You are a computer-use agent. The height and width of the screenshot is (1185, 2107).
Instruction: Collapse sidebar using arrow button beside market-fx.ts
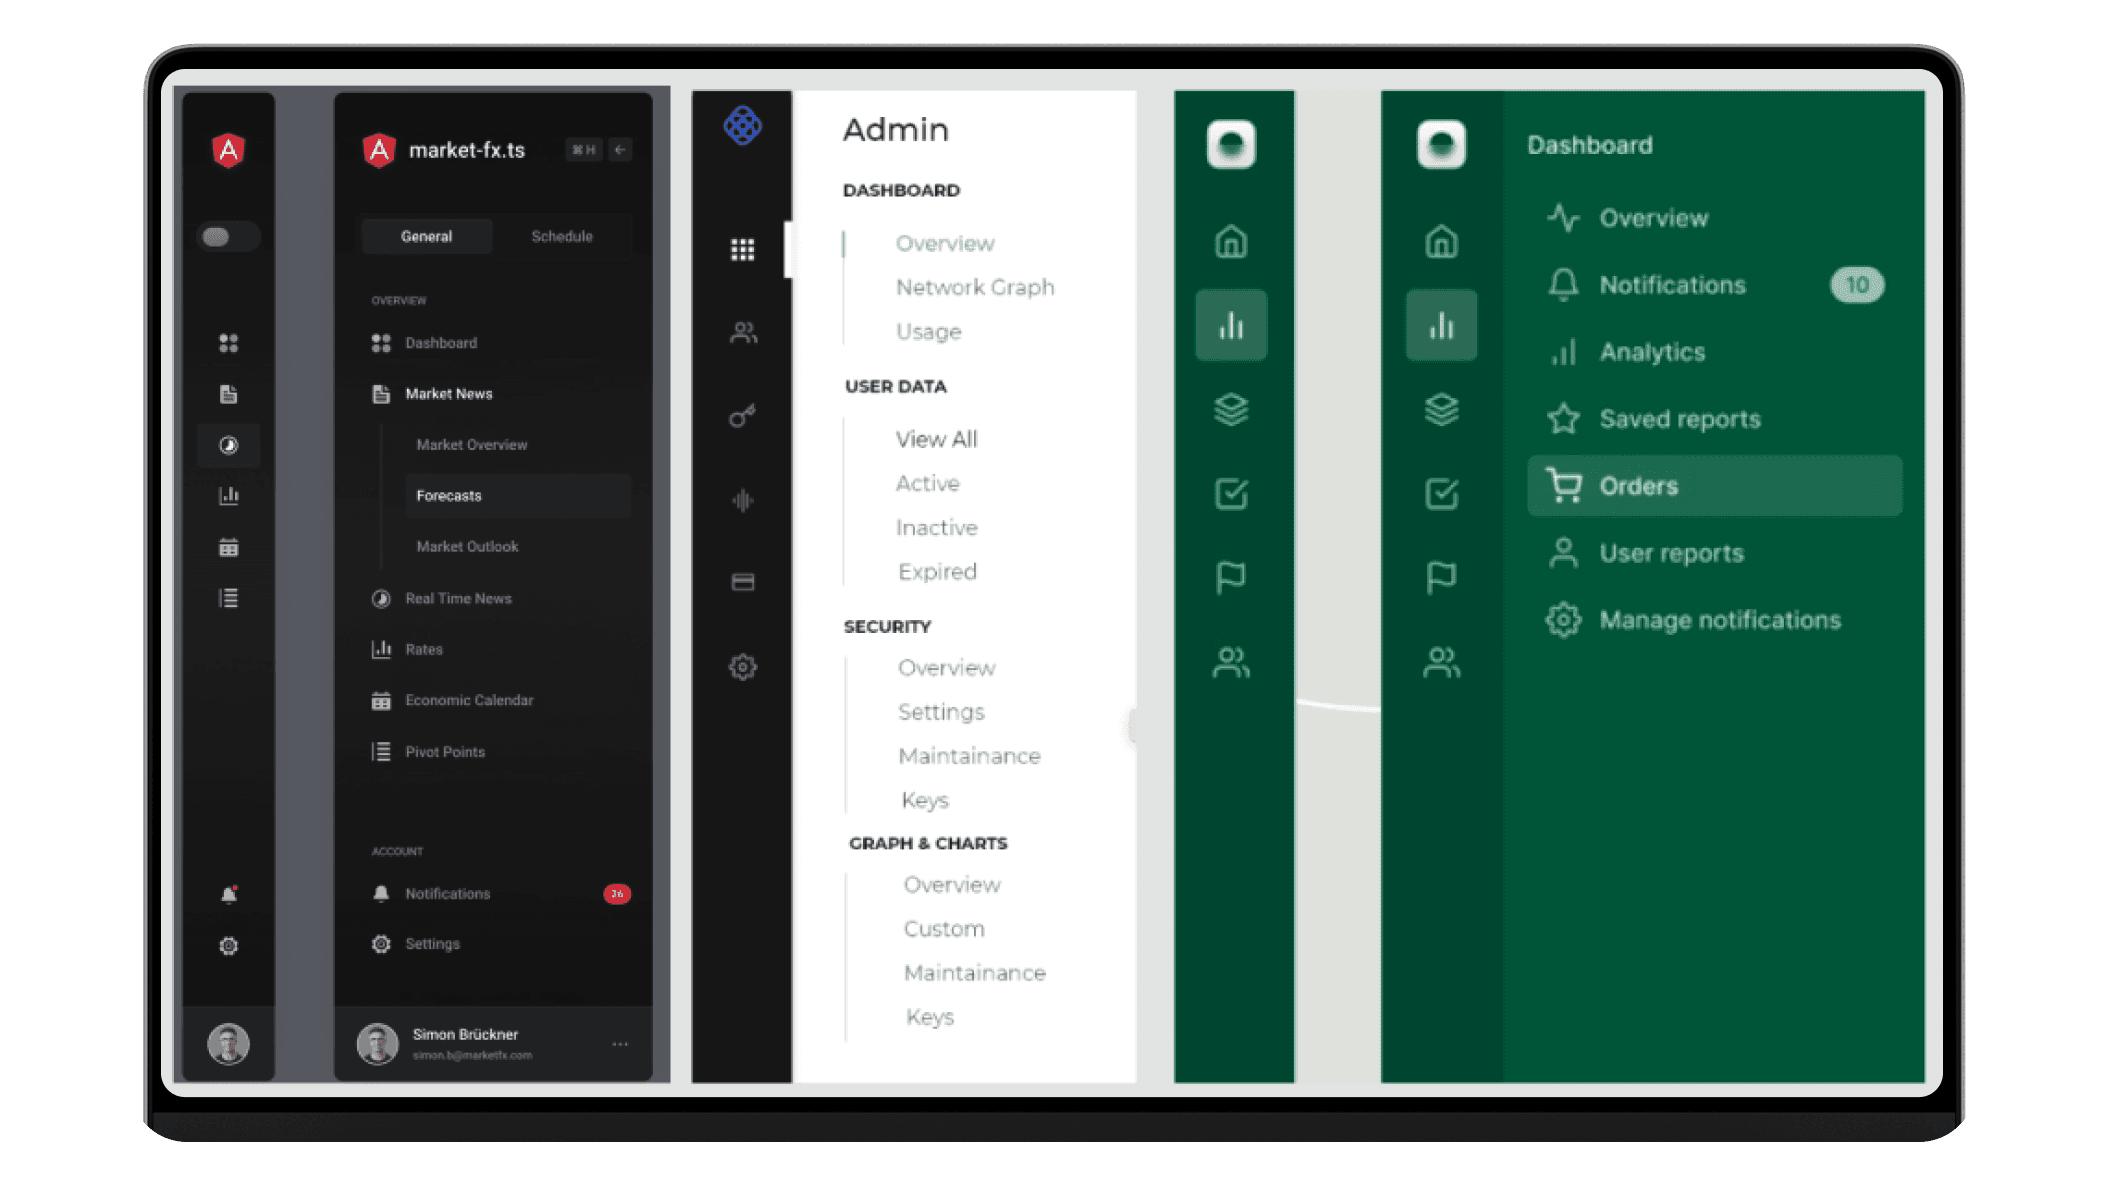(620, 150)
